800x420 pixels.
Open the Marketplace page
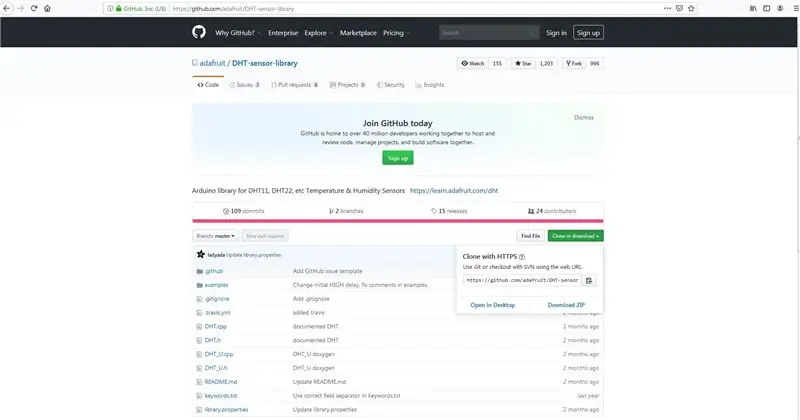(x=358, y=33)
